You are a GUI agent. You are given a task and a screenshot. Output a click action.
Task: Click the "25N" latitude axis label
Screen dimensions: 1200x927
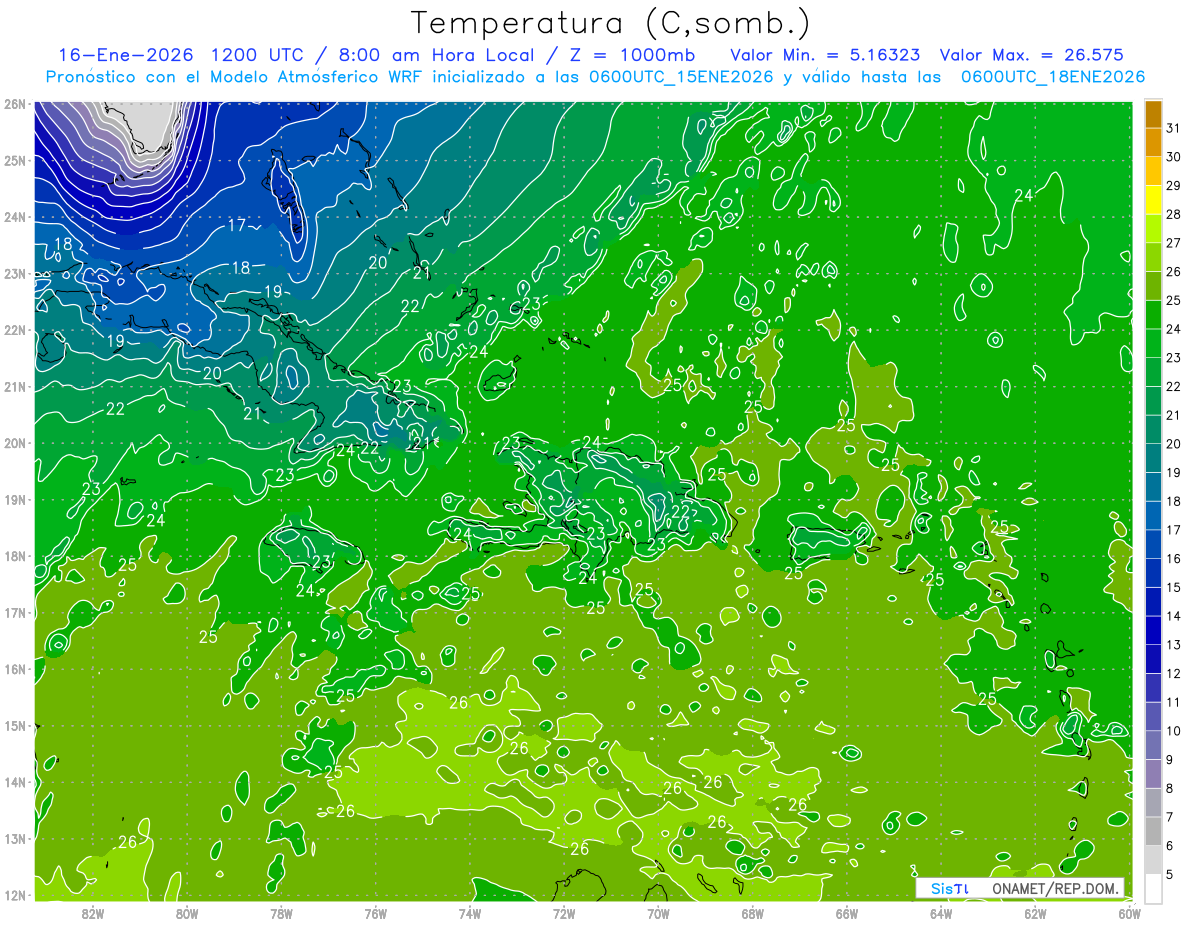pos(14,161)
